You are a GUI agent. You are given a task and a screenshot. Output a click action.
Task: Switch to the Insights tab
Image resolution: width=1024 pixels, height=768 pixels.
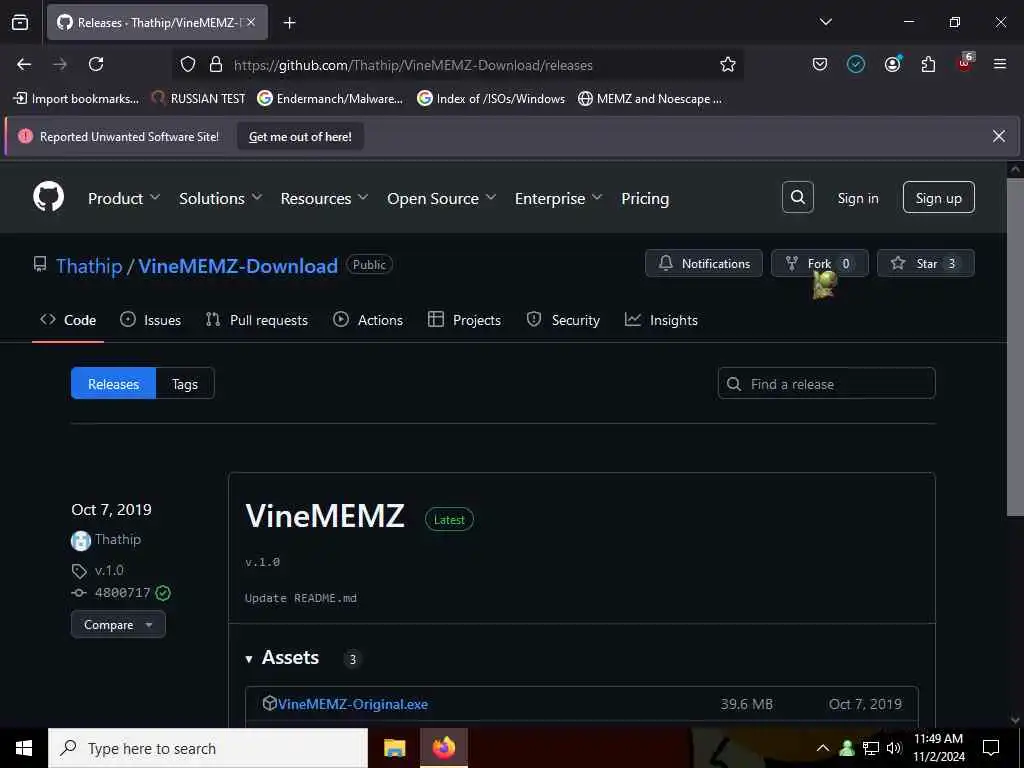tap(661, 320)
